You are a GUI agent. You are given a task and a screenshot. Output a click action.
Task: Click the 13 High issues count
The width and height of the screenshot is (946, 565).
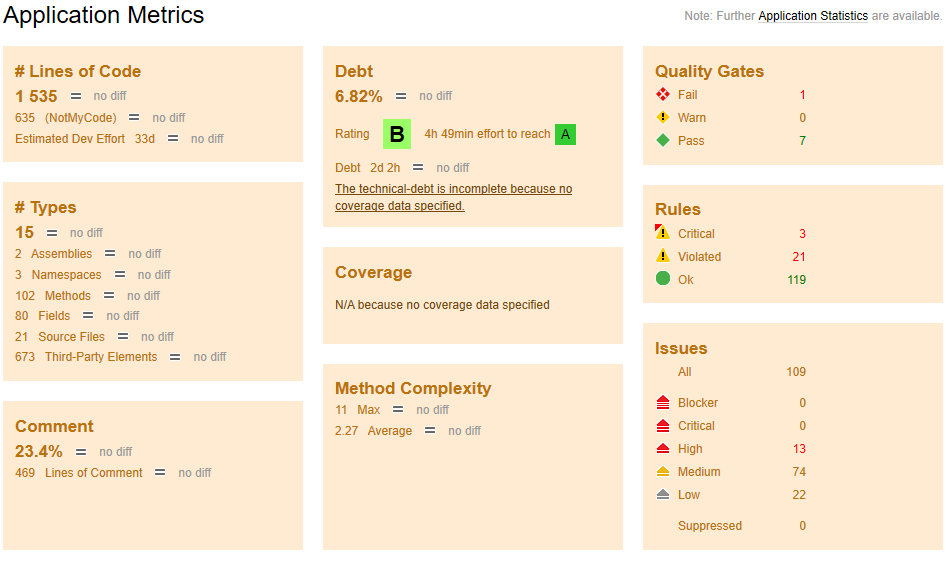798,449
